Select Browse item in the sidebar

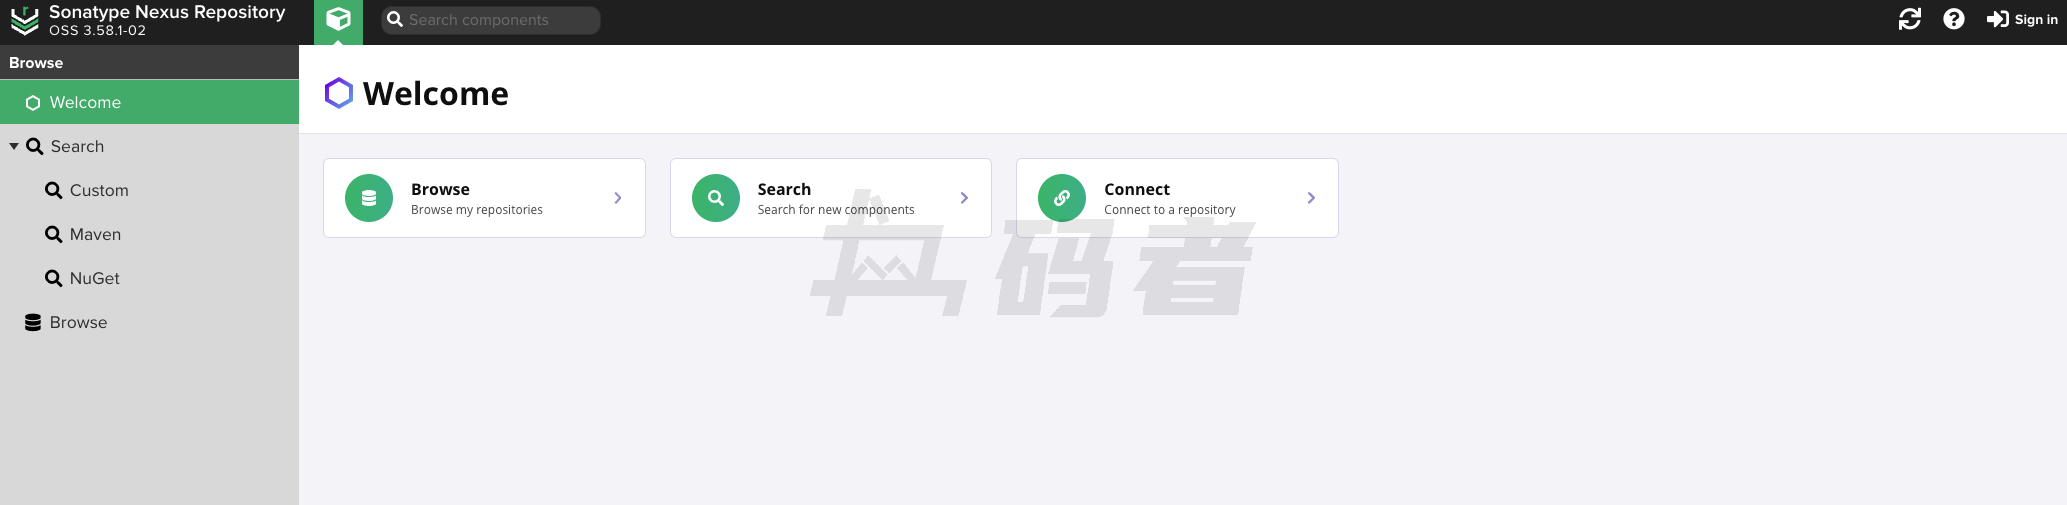[78, 322]
